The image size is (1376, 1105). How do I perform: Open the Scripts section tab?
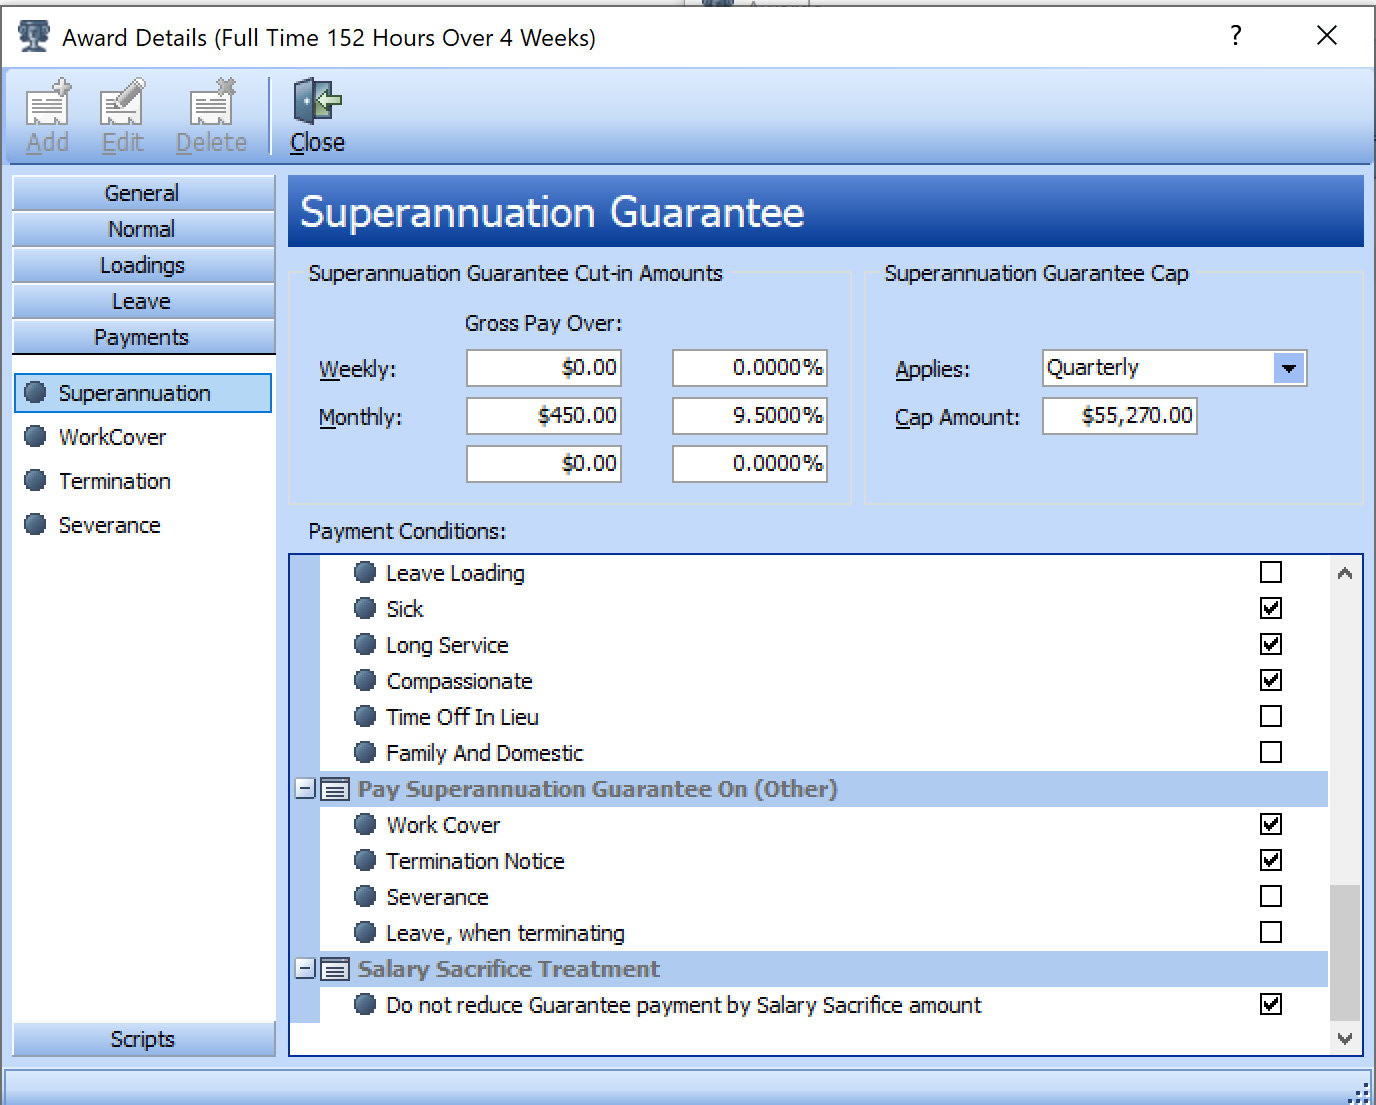pyautogui.click(x=143, y=1039)
